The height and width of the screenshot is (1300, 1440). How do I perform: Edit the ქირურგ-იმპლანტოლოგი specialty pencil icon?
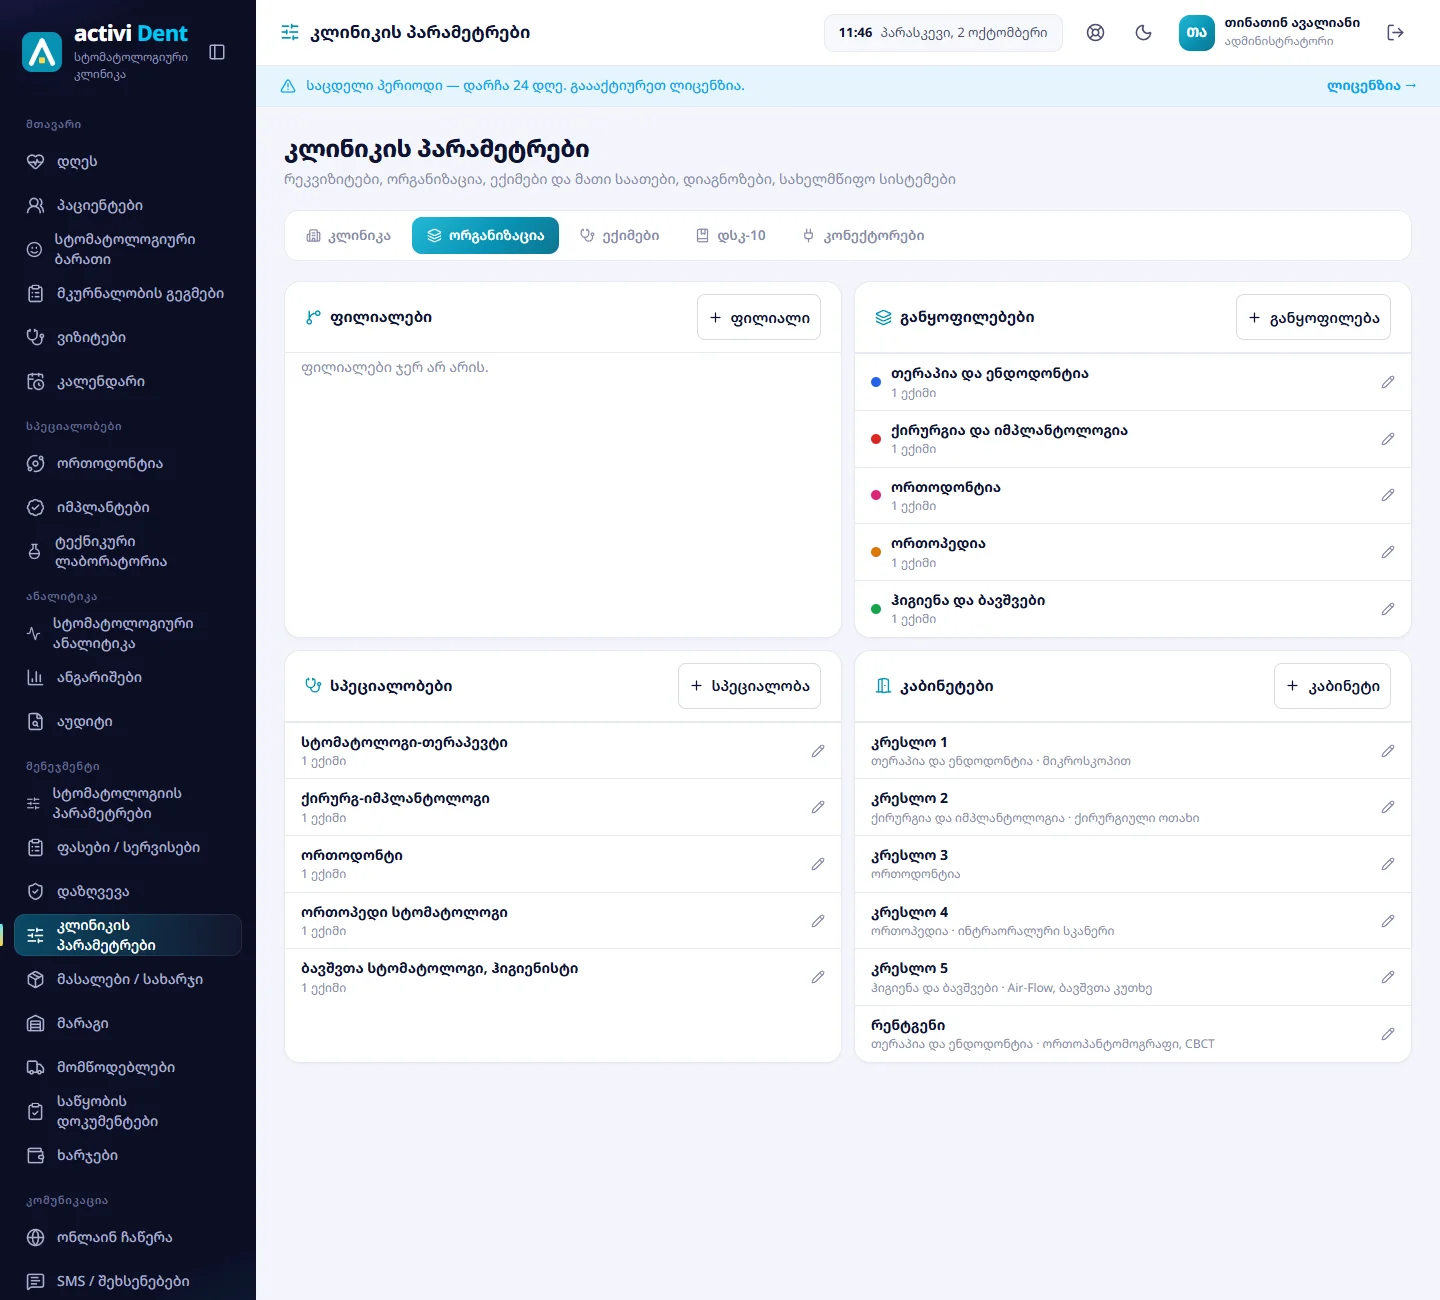click(x=818, y=807)
